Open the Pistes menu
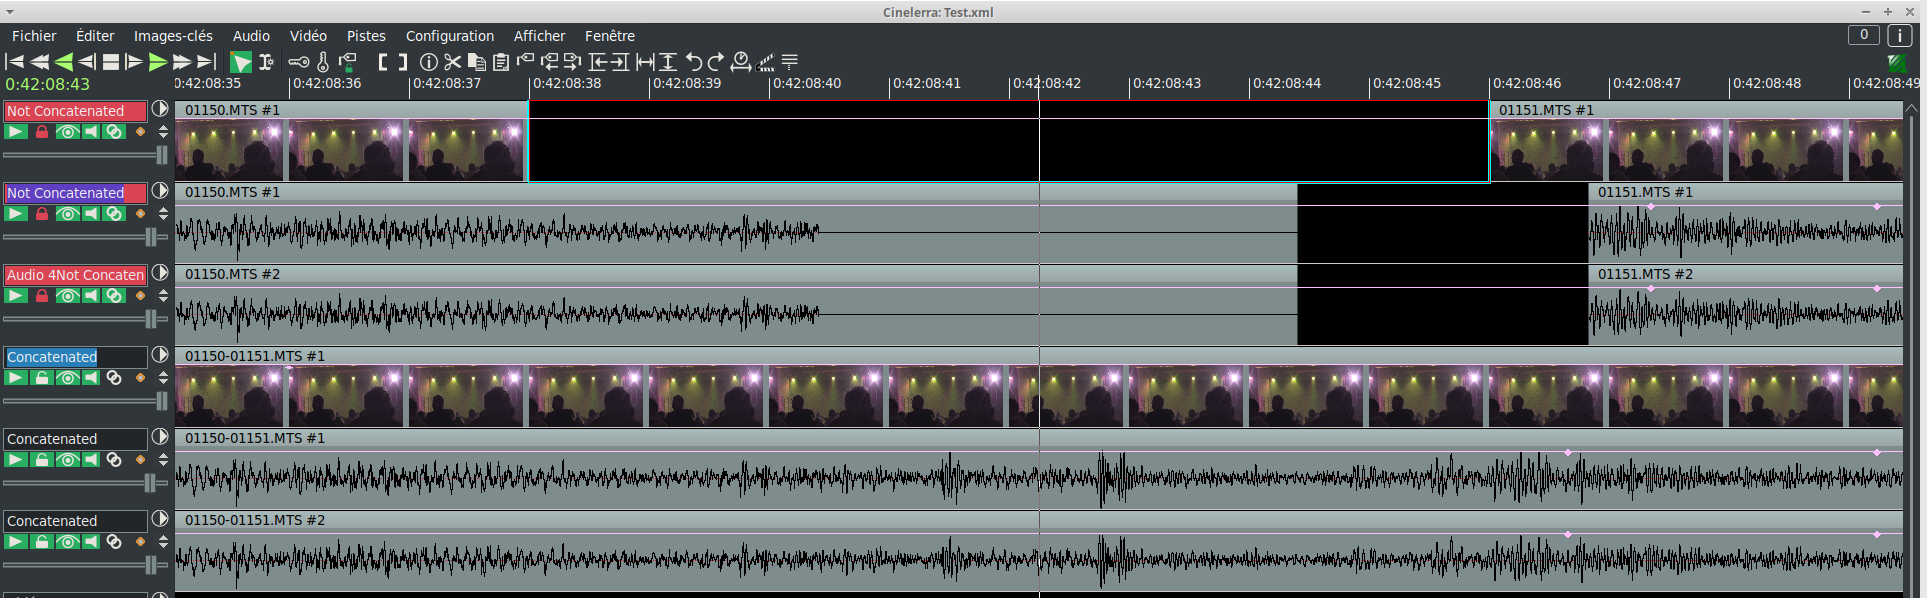This screenshot has height=598, width=1927. pyautogui.click(x=366, y=36)
